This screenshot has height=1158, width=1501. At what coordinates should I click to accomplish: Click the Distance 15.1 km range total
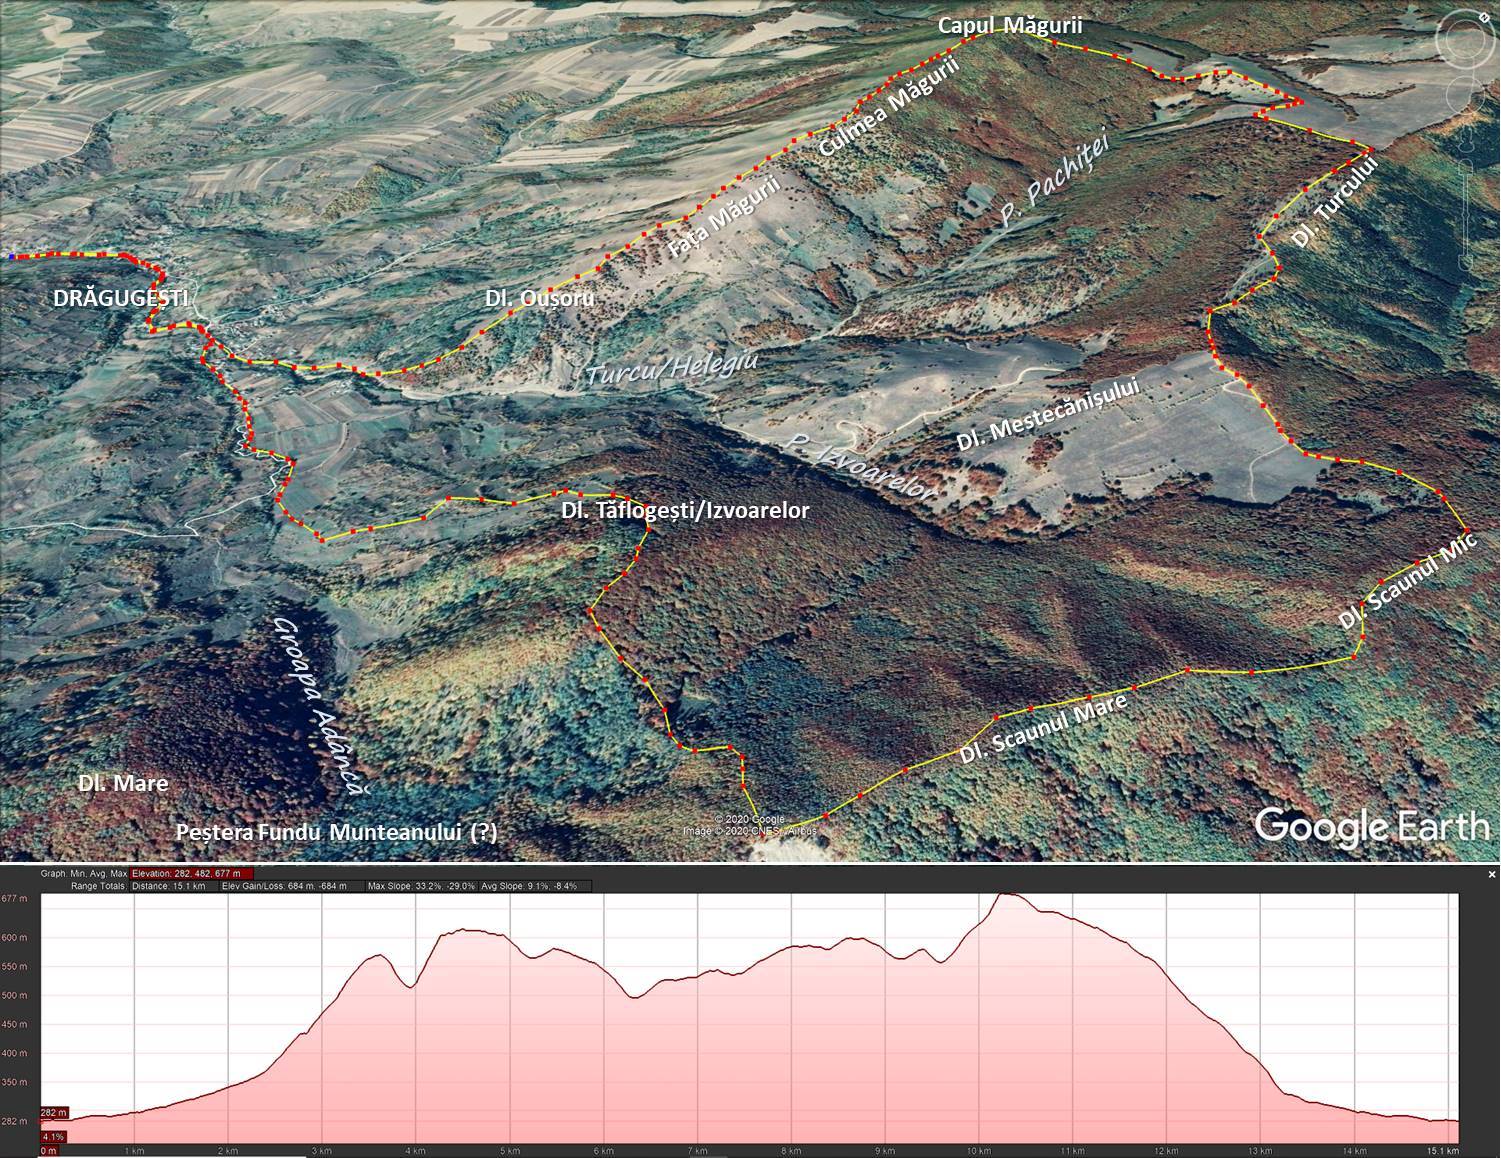point(169,886)
